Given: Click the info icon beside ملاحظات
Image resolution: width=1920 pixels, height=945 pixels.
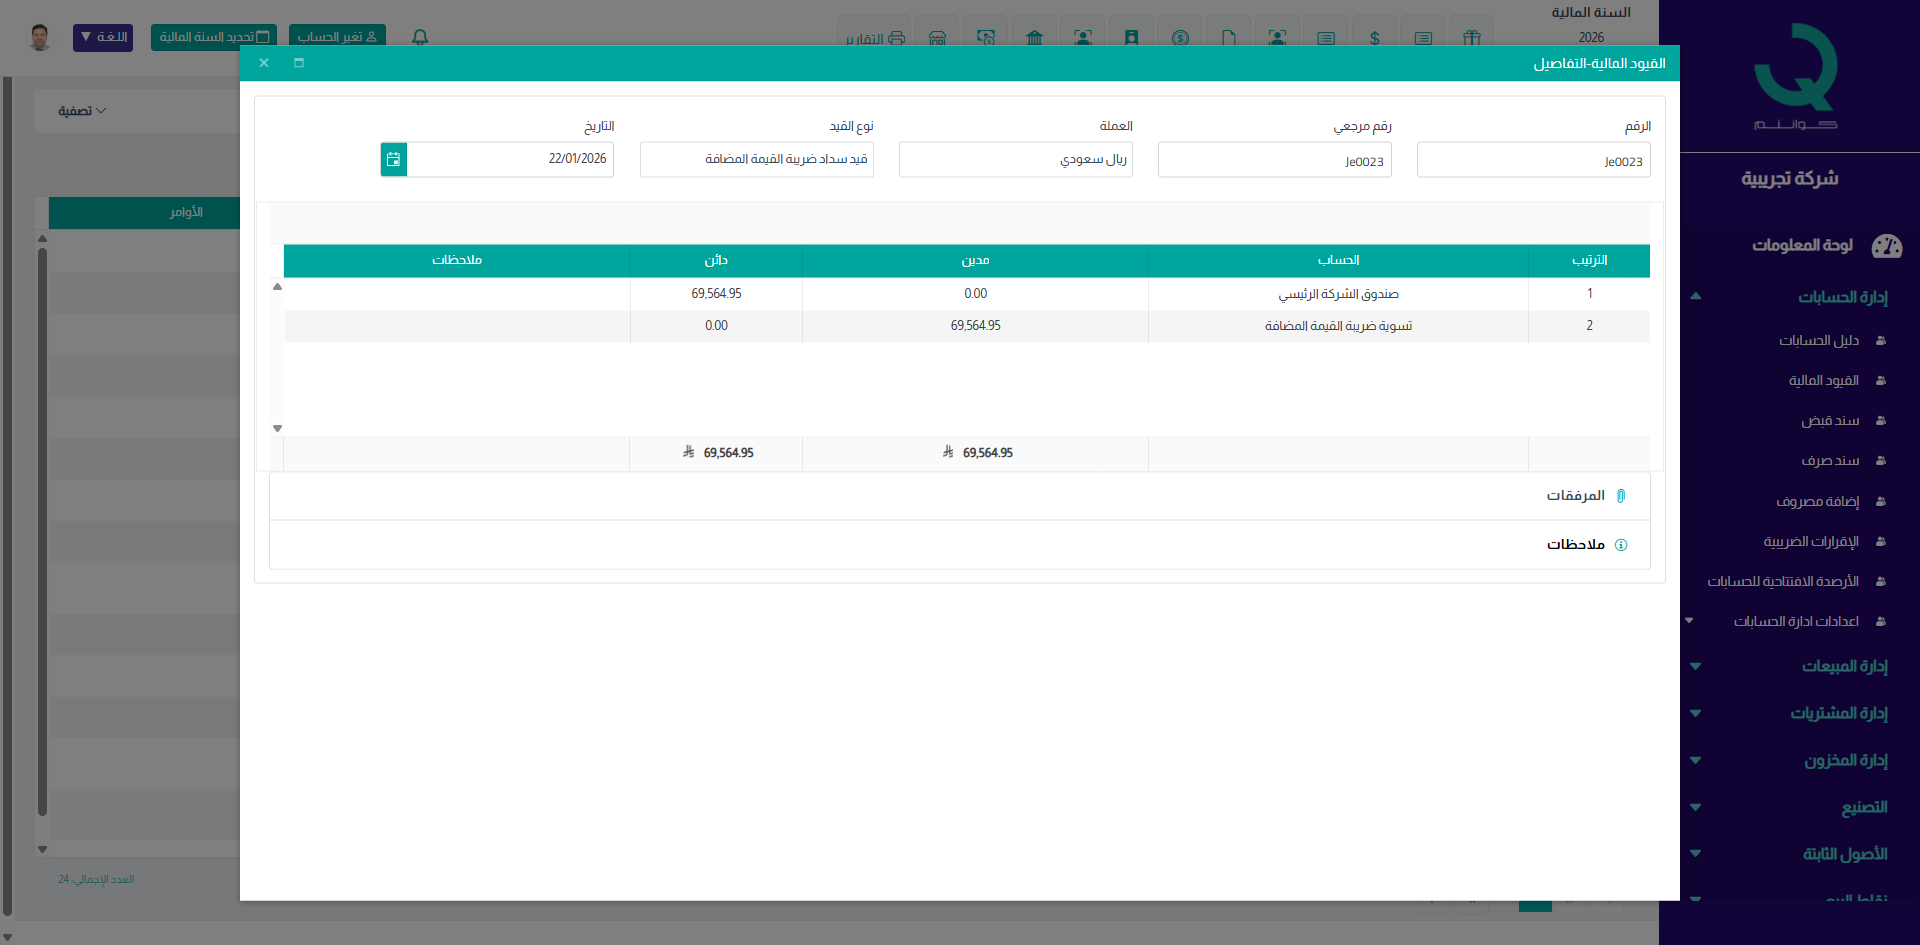Looking at the screenshot, I should 1621,545.
